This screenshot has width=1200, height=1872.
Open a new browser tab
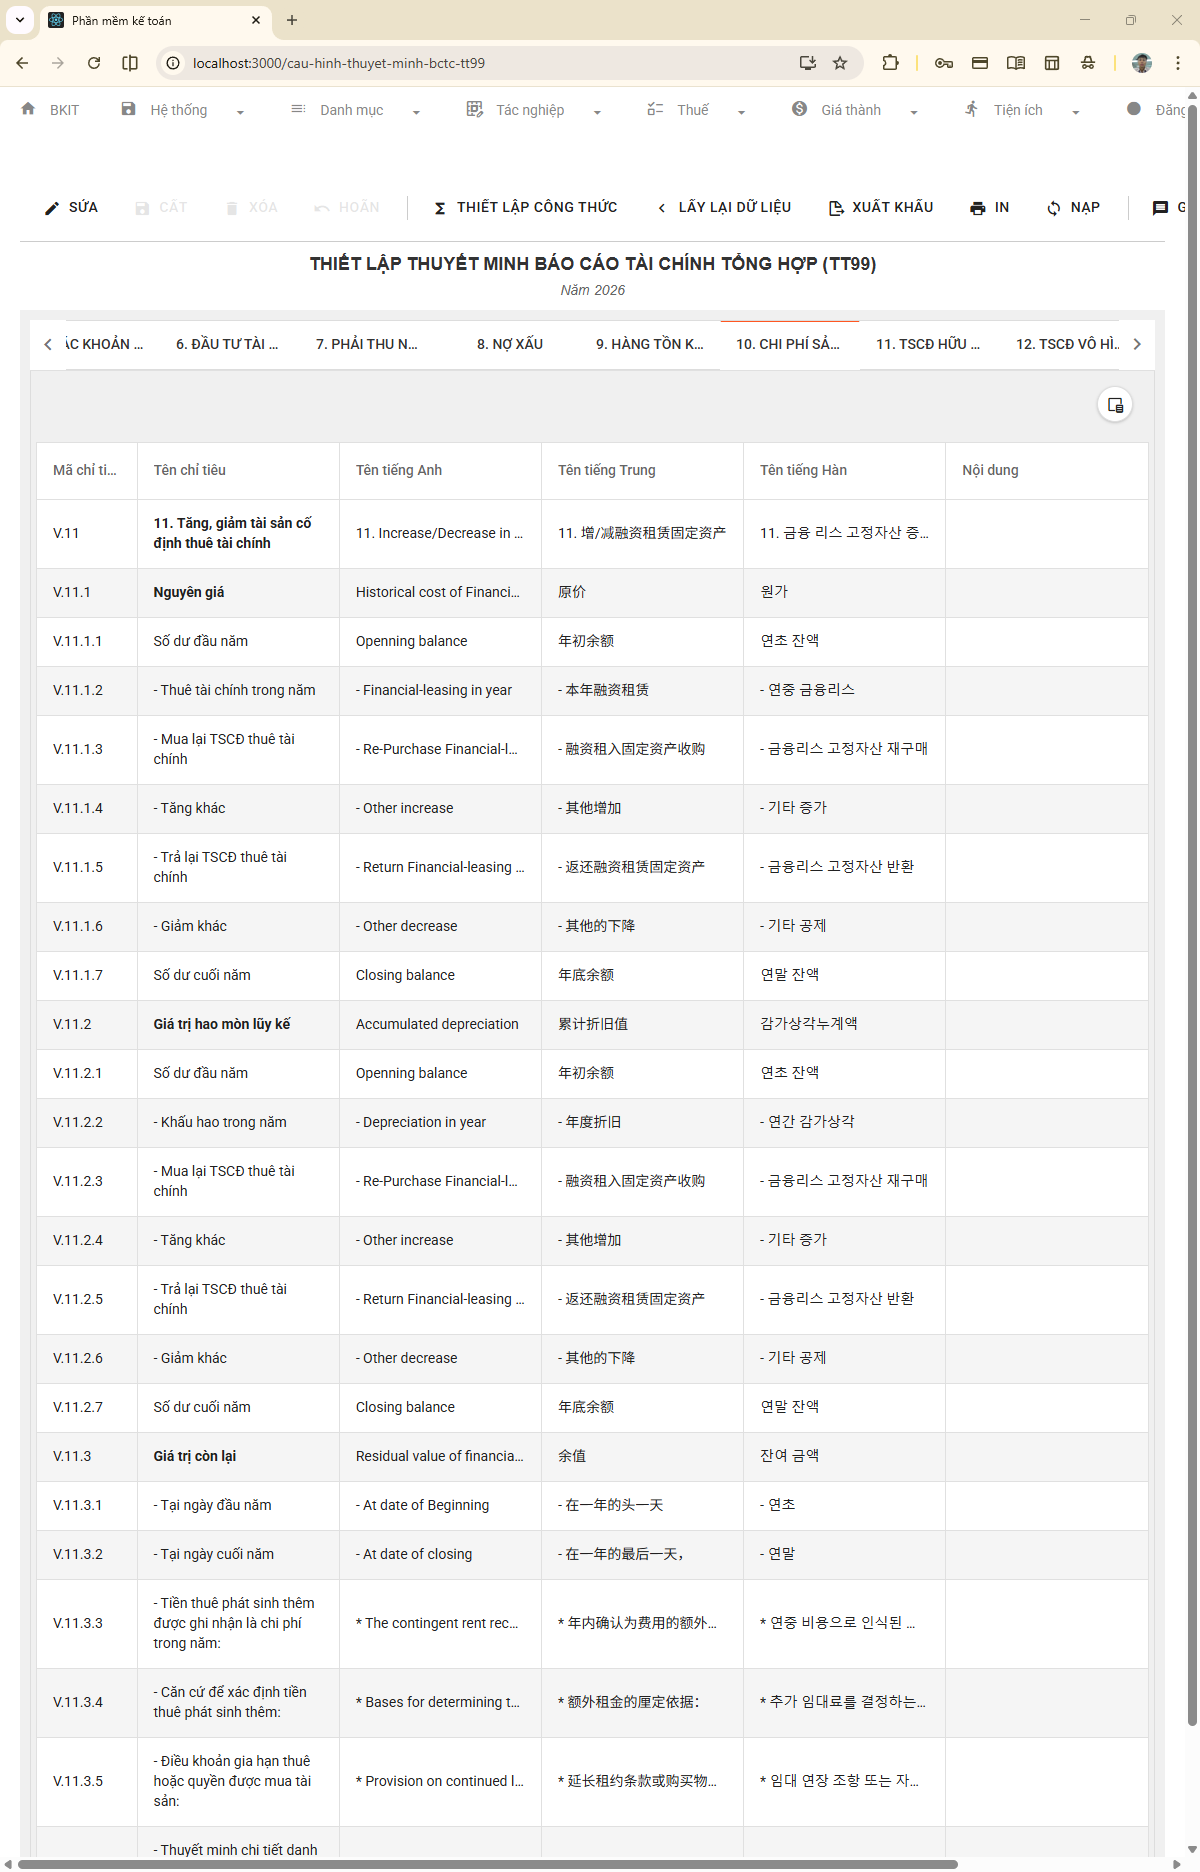click(x=292, y=20)
